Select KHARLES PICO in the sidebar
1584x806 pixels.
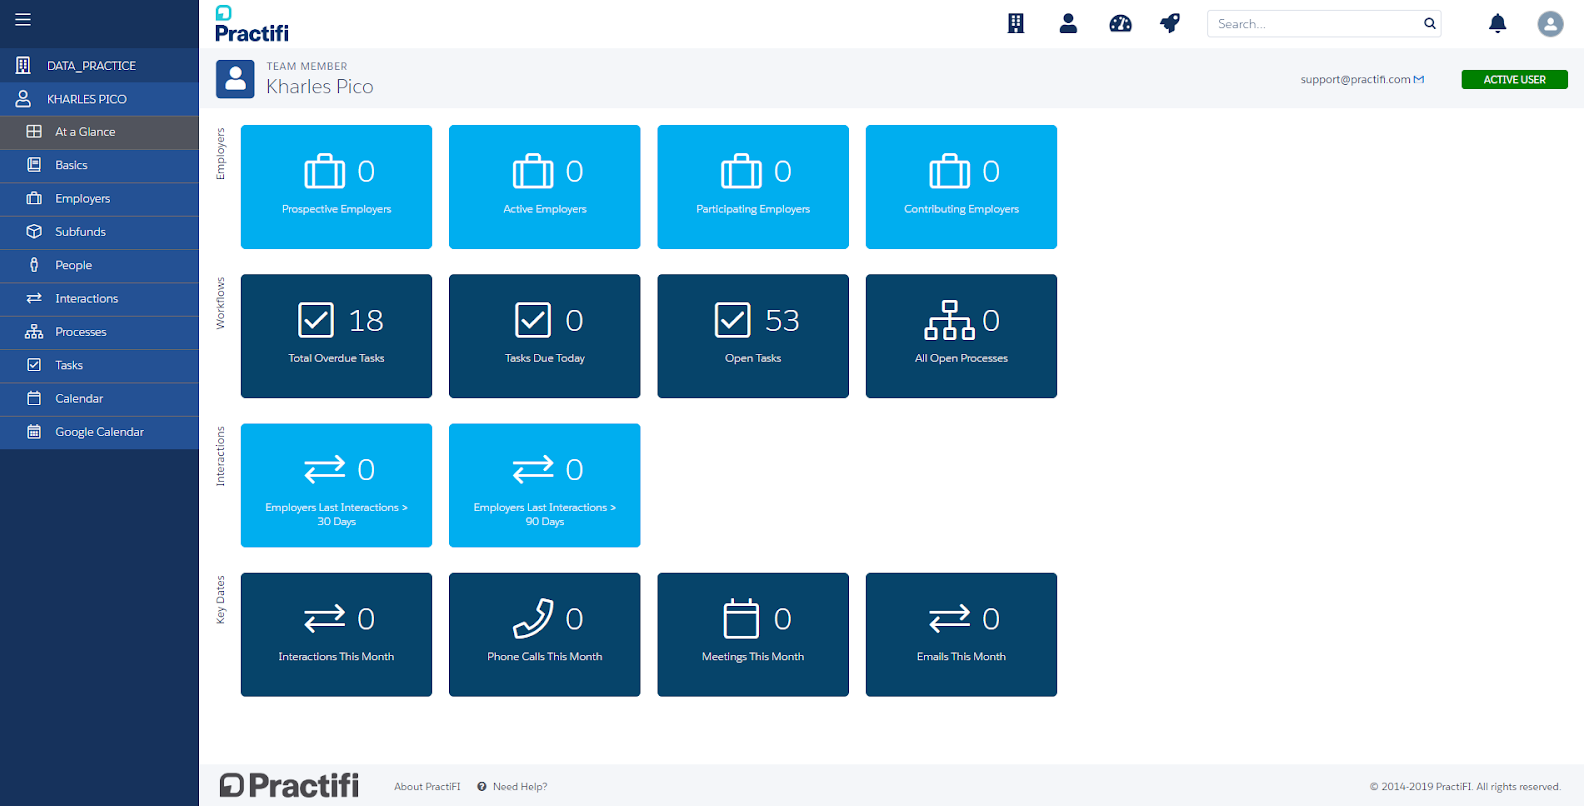(x=99, y=99)
